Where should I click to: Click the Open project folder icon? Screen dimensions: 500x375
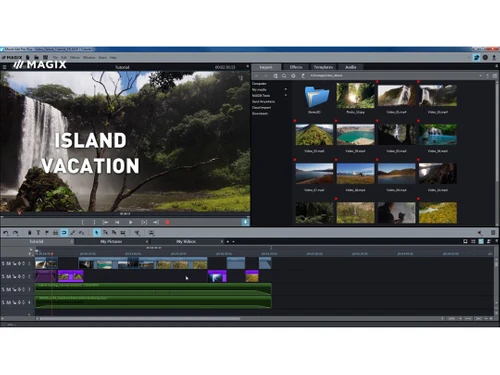click(x=37, y=57)
